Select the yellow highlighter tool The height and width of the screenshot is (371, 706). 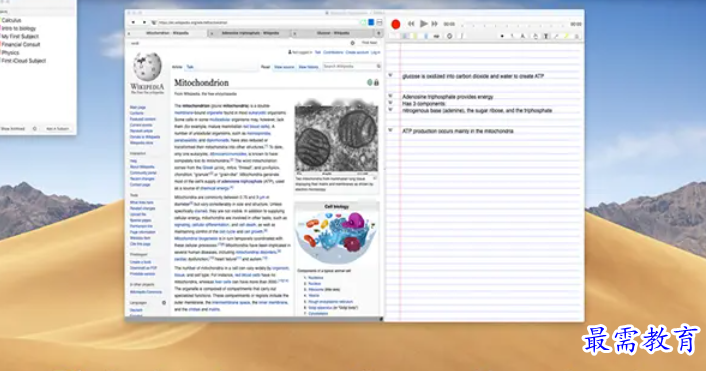click(566, 36)
